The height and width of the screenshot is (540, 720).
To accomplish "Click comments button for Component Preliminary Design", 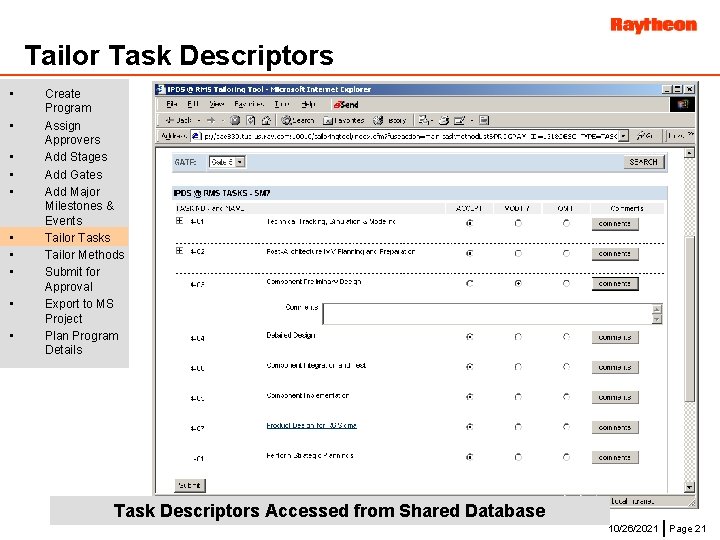I will click(x=615, y=284).
